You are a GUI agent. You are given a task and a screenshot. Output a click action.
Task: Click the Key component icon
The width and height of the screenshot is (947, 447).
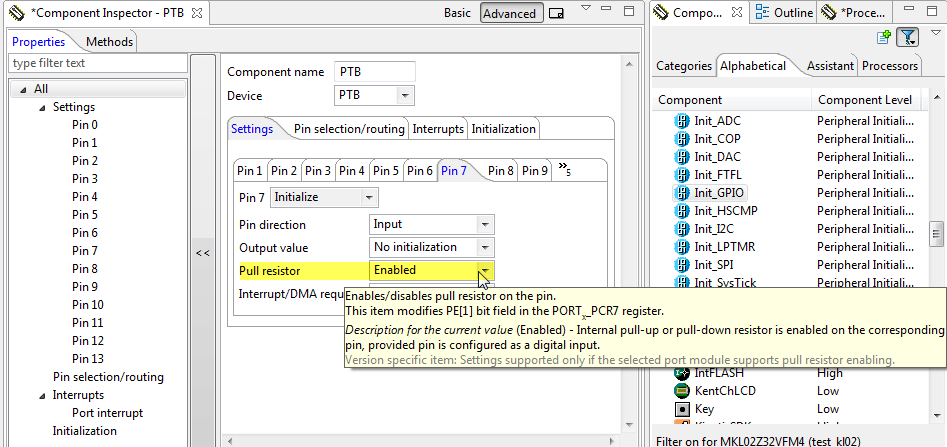pyautogui.click(x=682, y=409)
